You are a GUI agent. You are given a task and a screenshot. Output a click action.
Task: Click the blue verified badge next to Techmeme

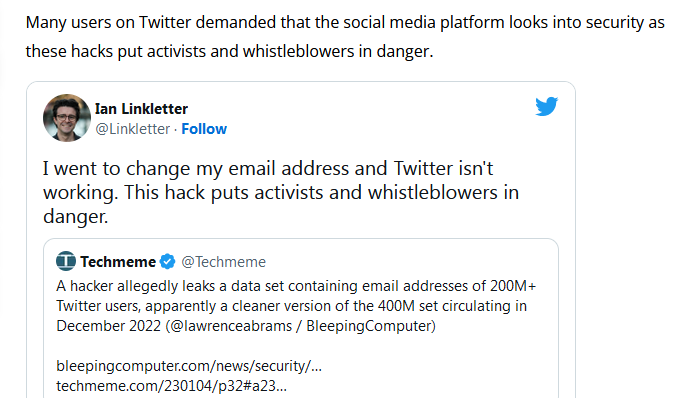pyautogui.click(x=167, y=262)
